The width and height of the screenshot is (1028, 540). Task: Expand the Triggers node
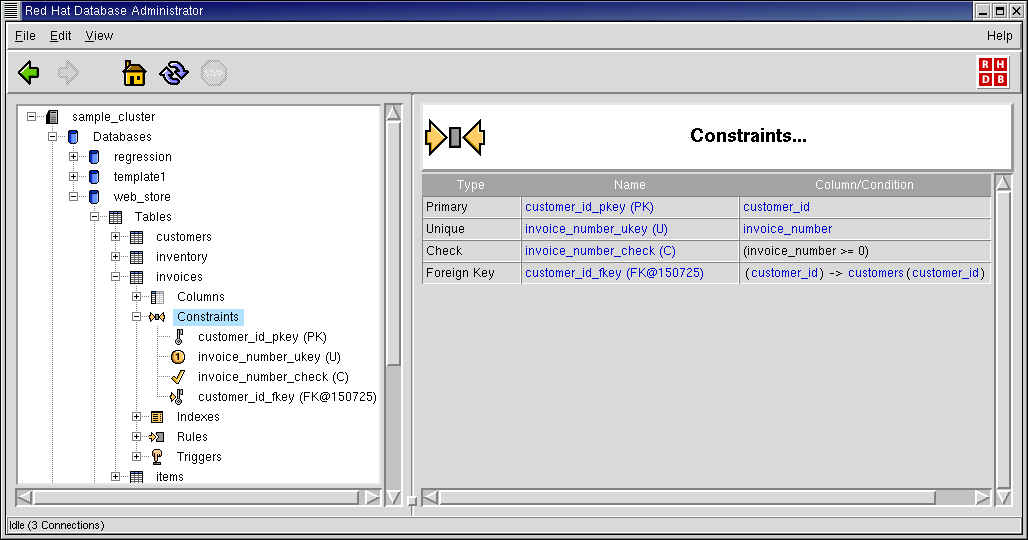tap(136, 457)
